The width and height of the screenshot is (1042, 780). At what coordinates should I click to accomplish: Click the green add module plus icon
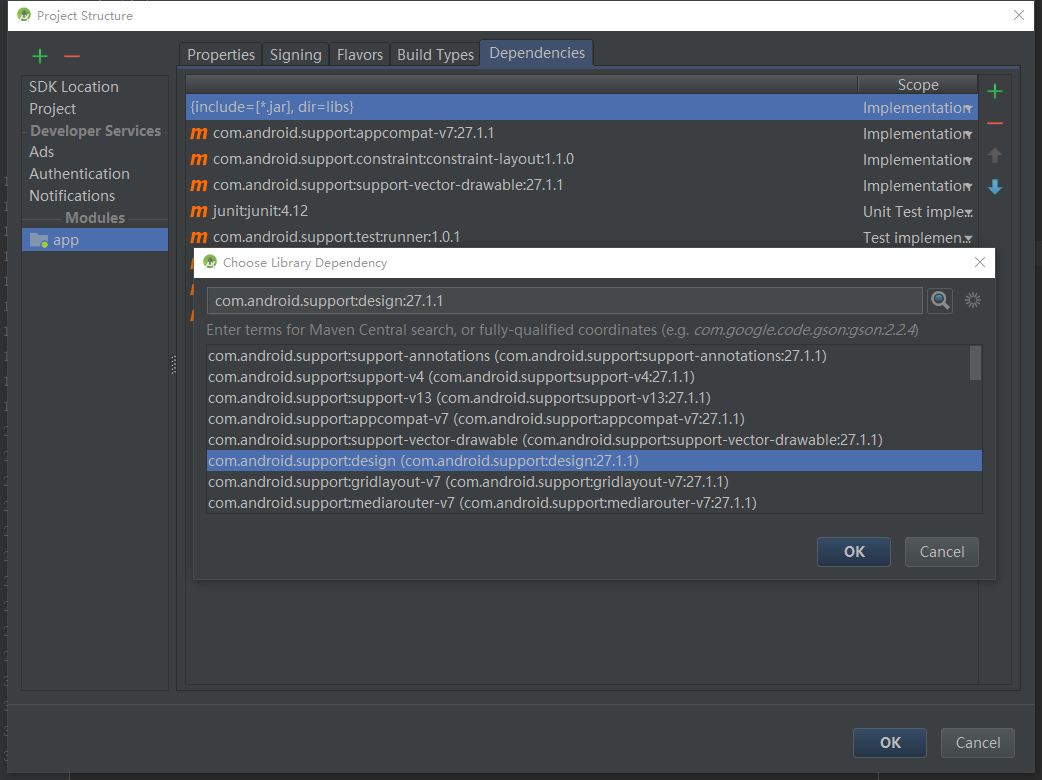tap(40, 56)
